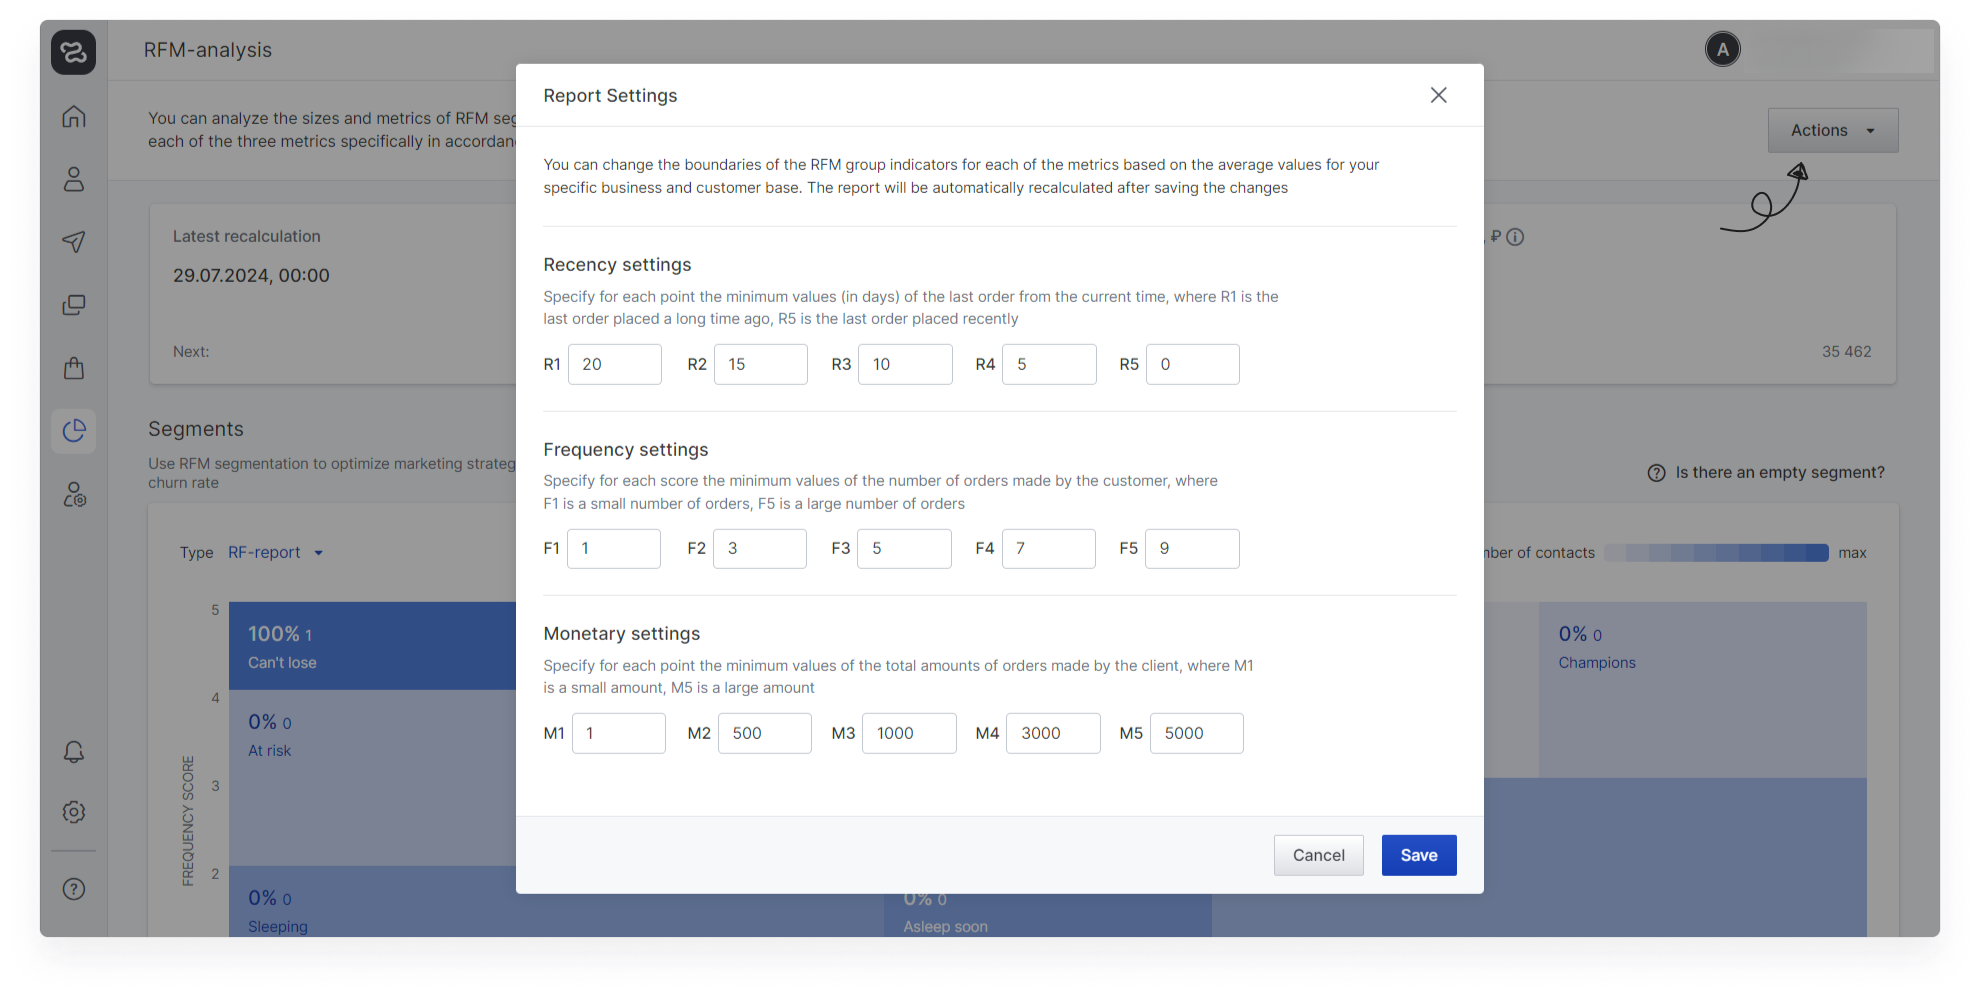Focus the R3 recency input field
The width and height of the screenshot is (1980, 997).
904,365
